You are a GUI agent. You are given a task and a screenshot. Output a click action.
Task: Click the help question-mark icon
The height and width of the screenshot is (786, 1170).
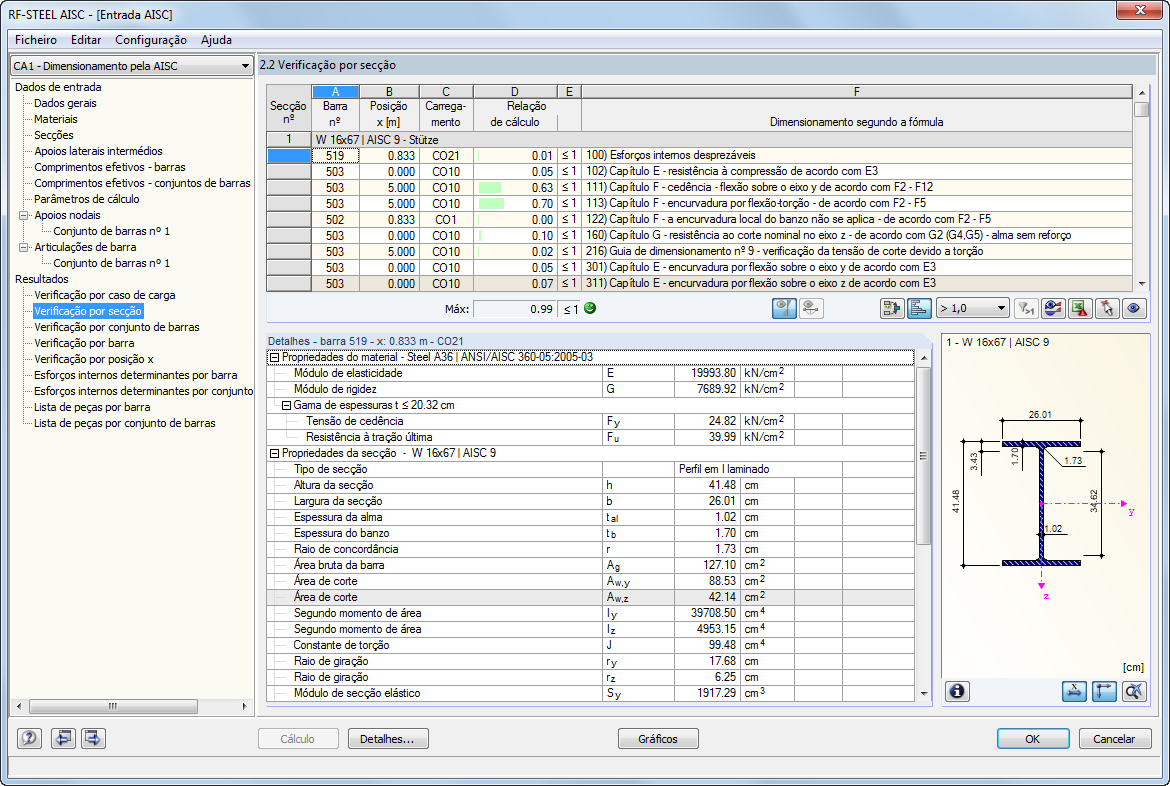(29, 738)
